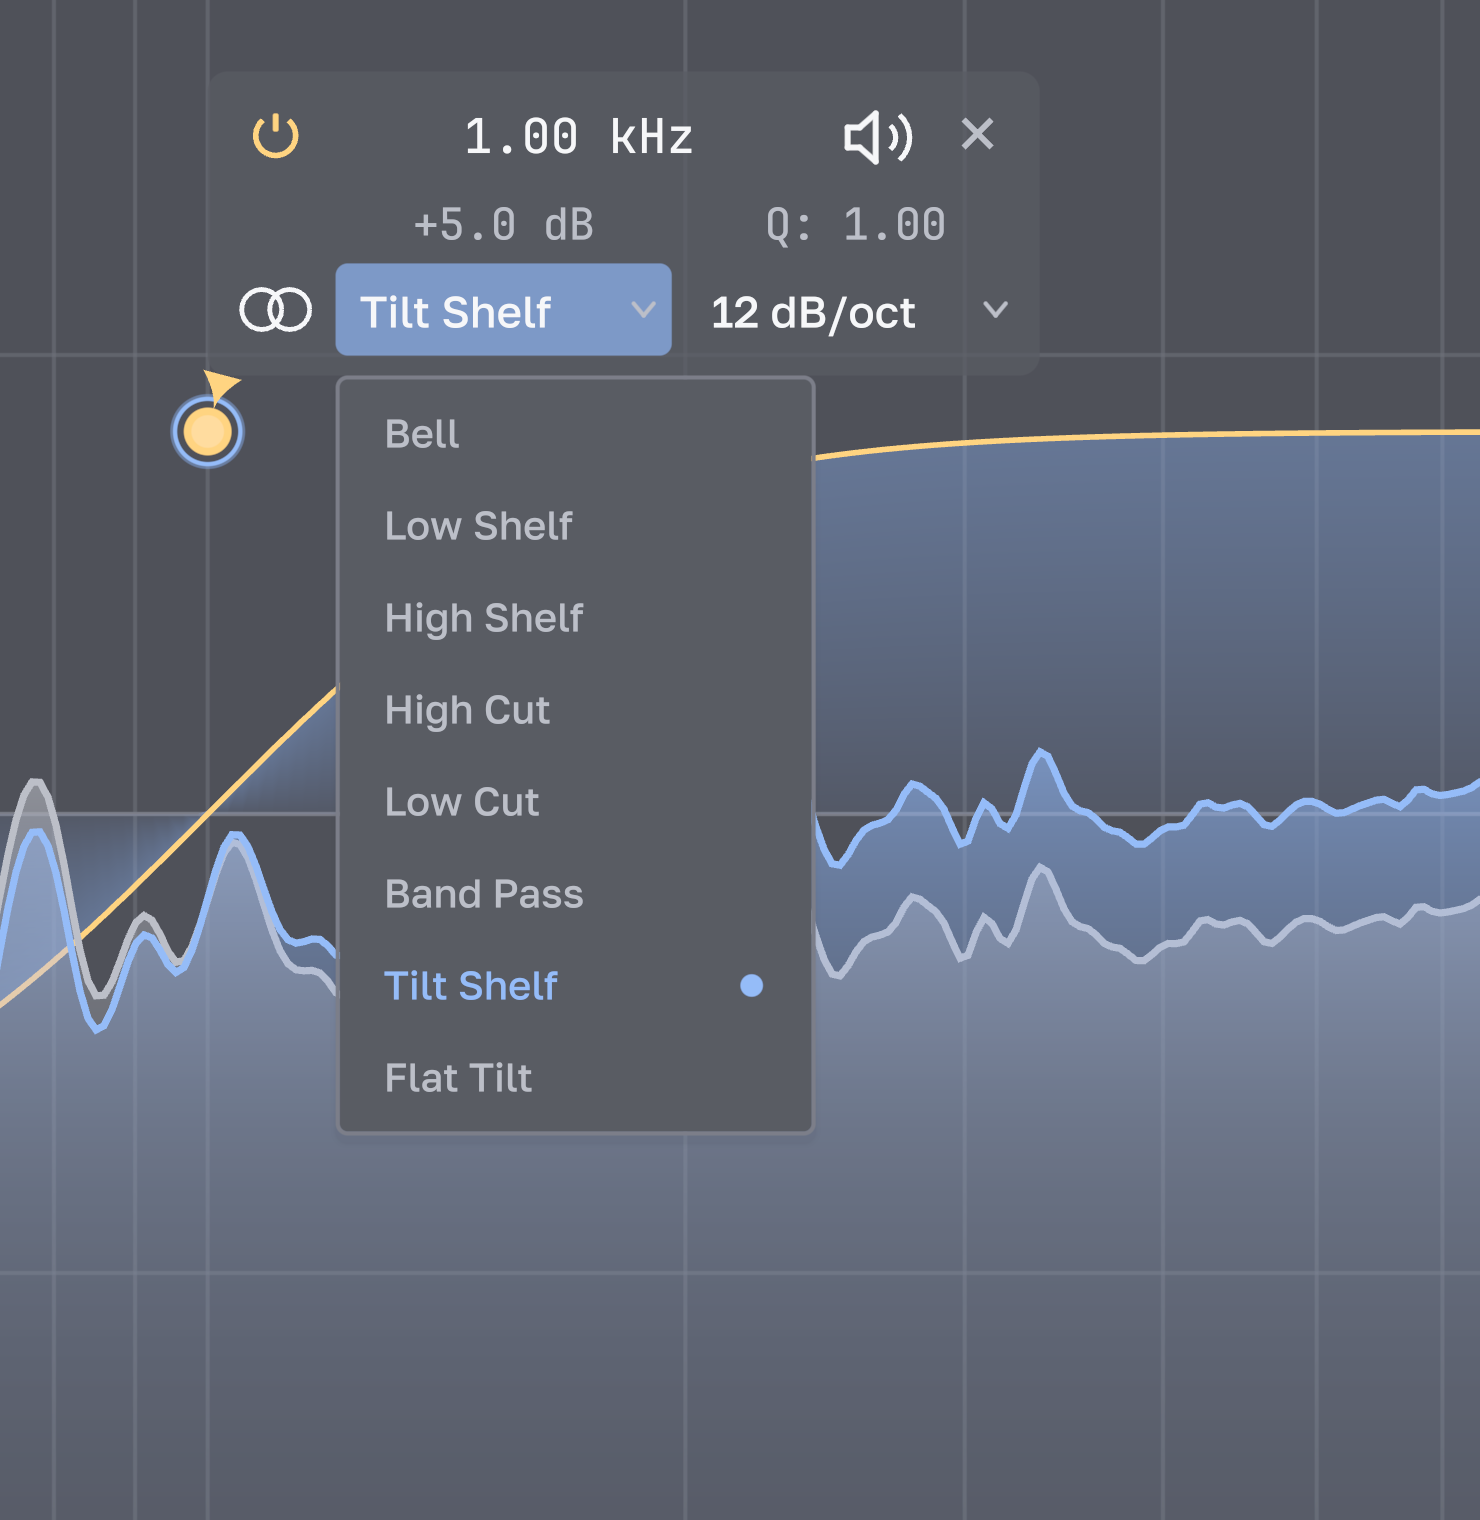The image size is (1480, 1520).
Task: Click the 1.00 kHz frequency field
Action: click(x=578, y=137)
